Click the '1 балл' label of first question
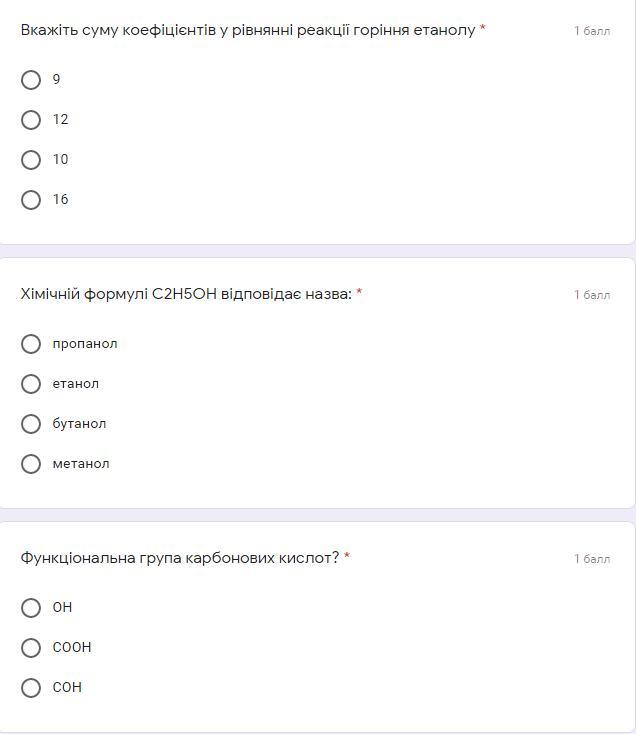 point(592,31)
